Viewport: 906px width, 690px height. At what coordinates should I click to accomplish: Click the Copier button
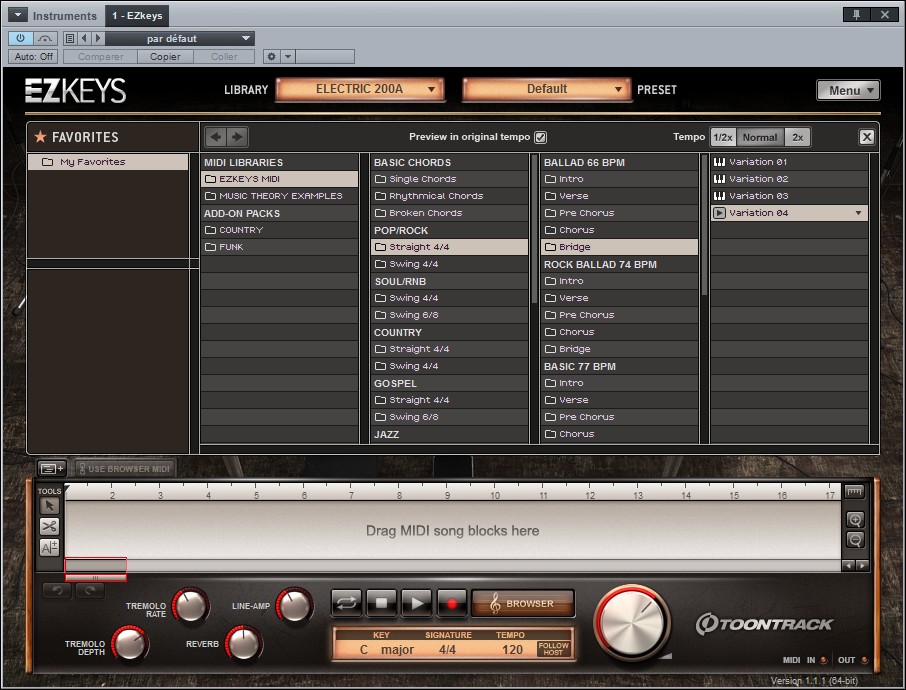tap(165, 56)
